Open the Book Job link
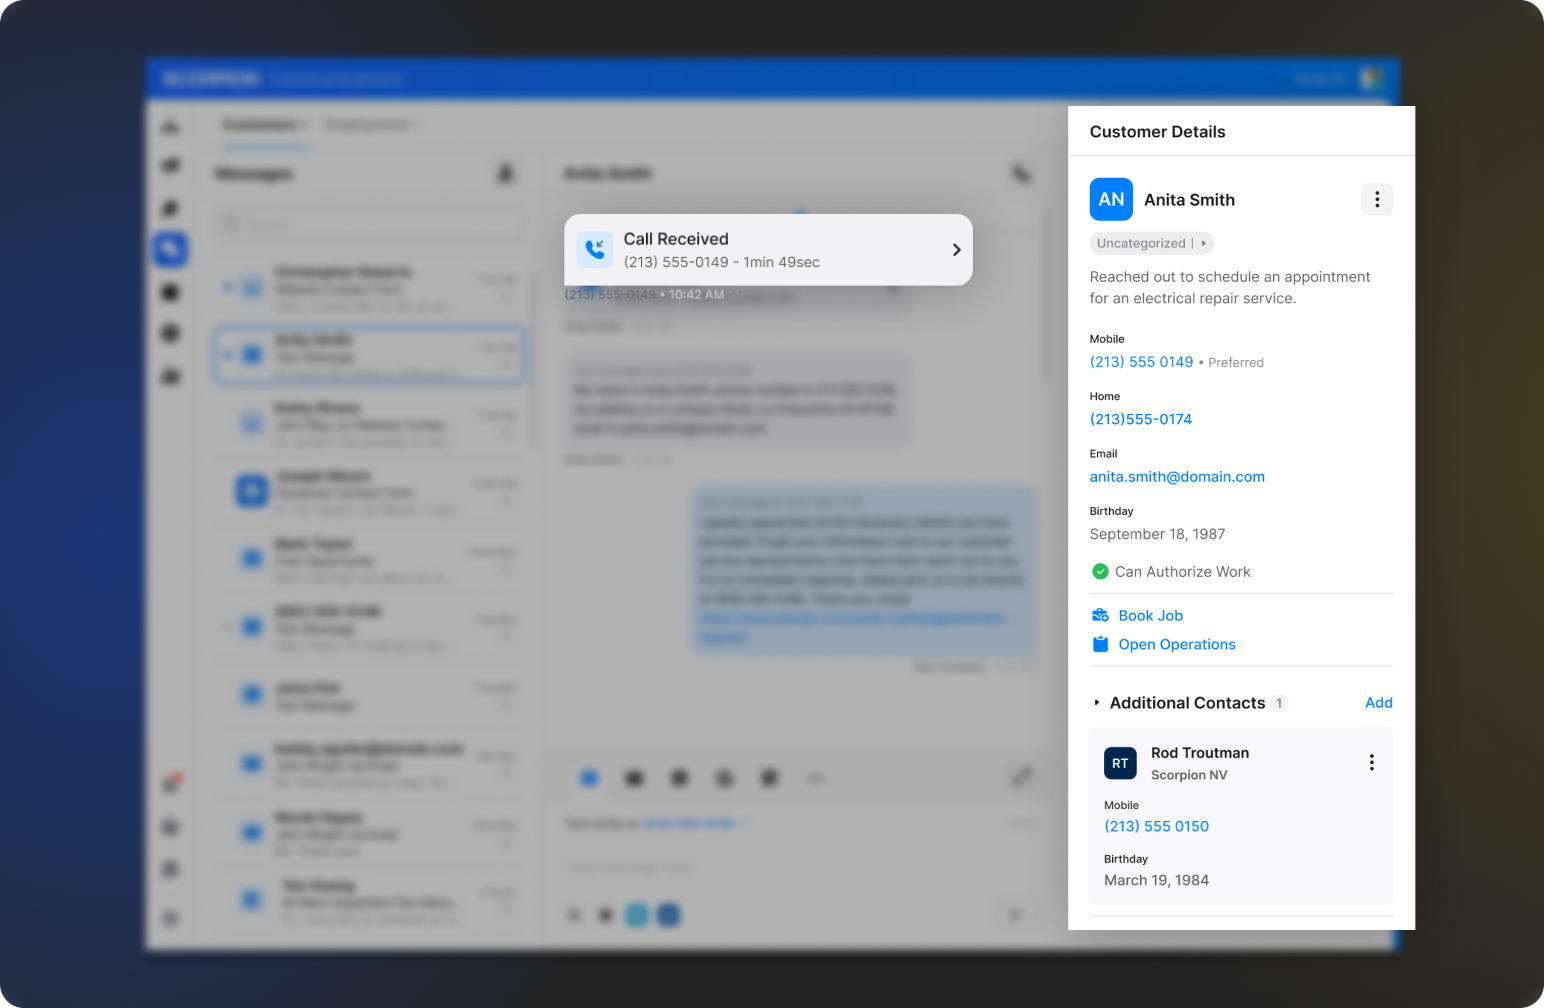 [x=1150, y=616]
